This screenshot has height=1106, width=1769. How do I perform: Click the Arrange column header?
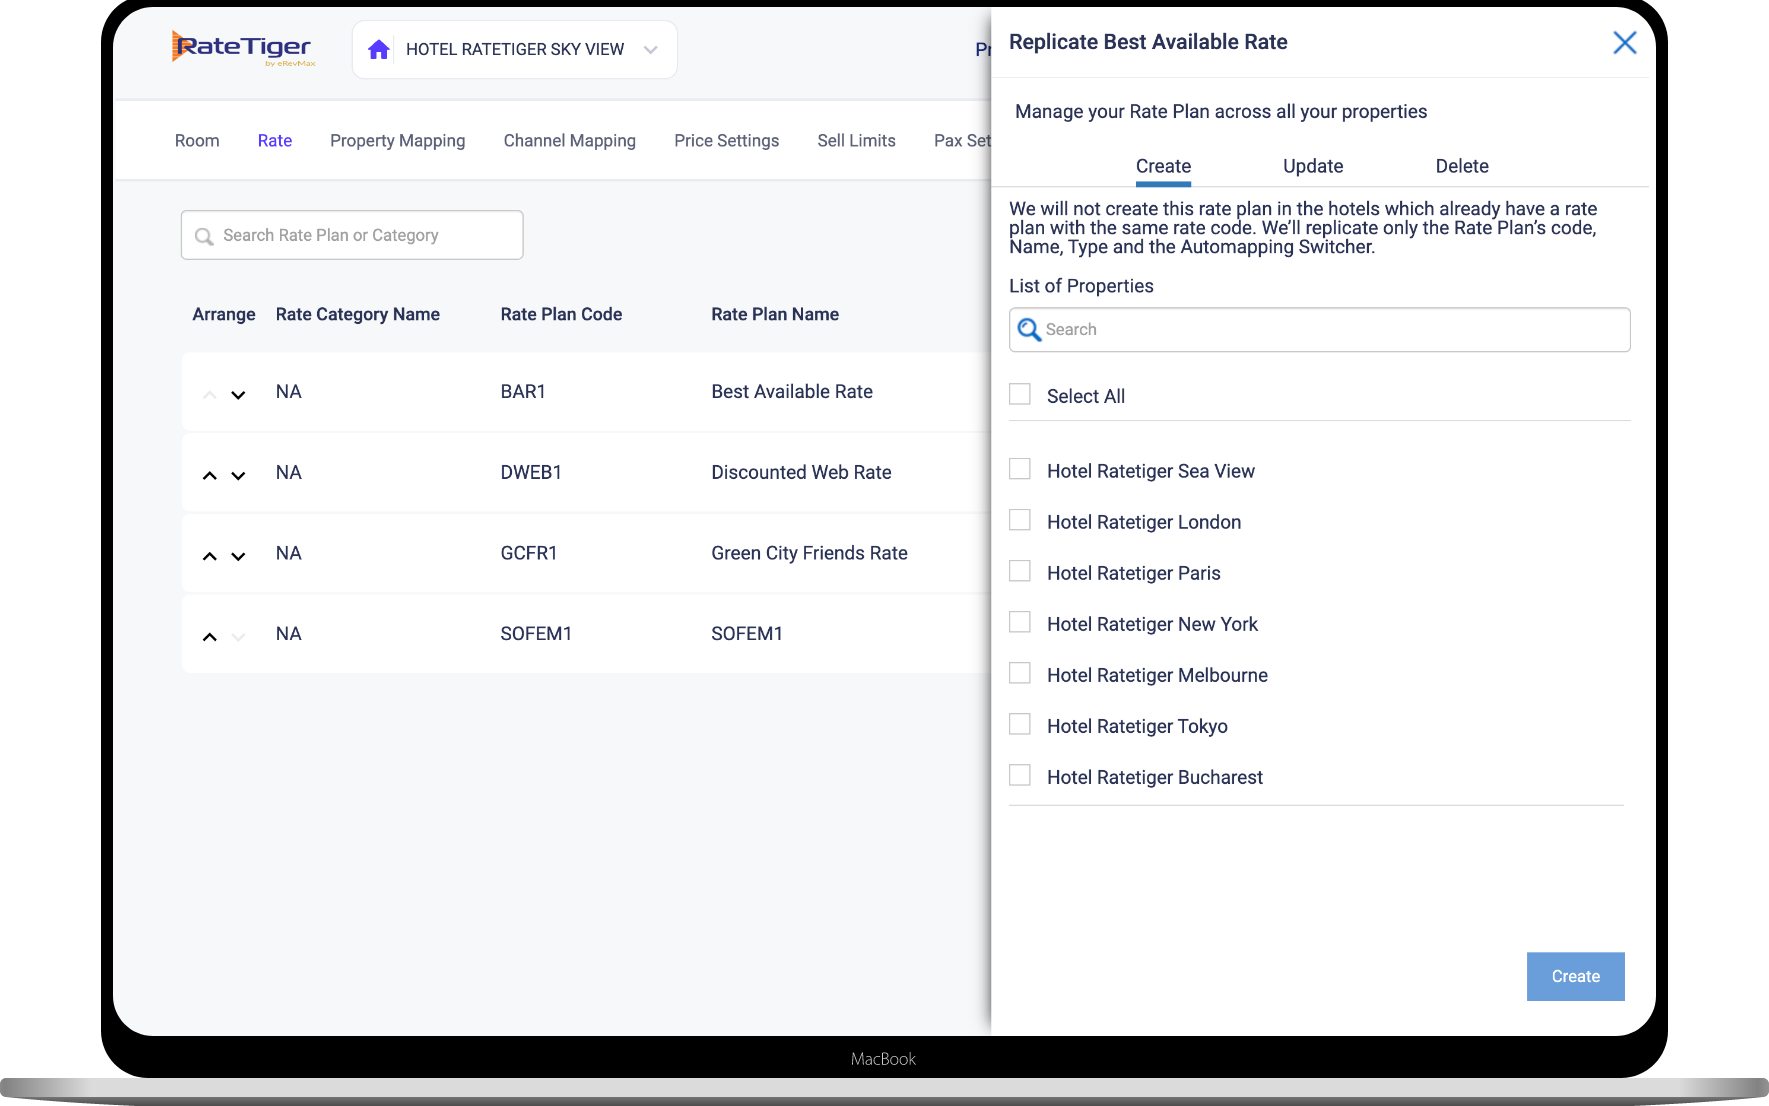click(x=224, y=315)
